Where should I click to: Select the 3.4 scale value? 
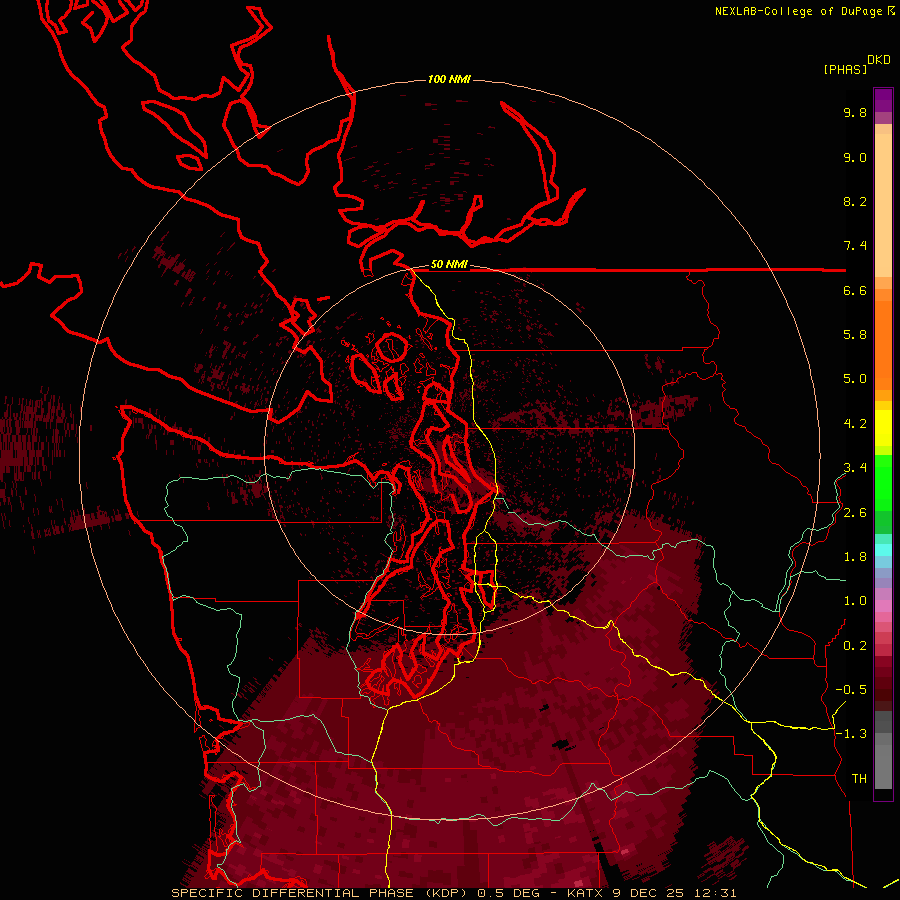[855, 468]
